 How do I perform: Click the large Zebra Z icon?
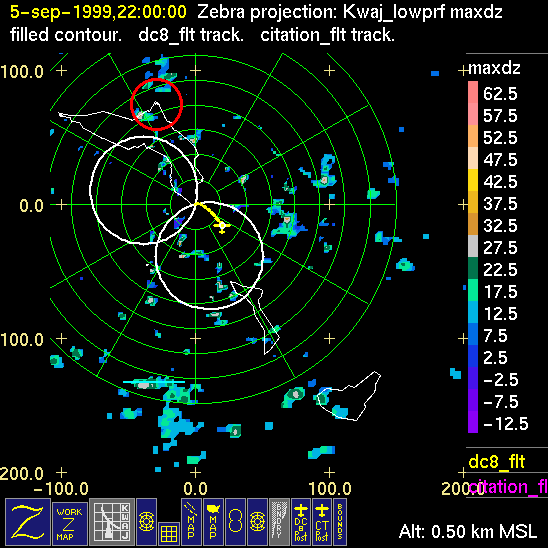point(28,521)
